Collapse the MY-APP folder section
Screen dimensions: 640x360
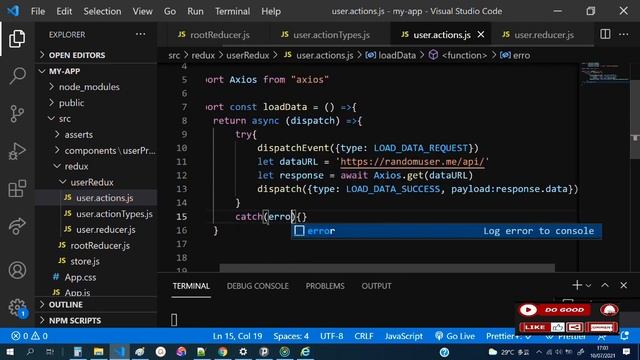pos(64,71)
